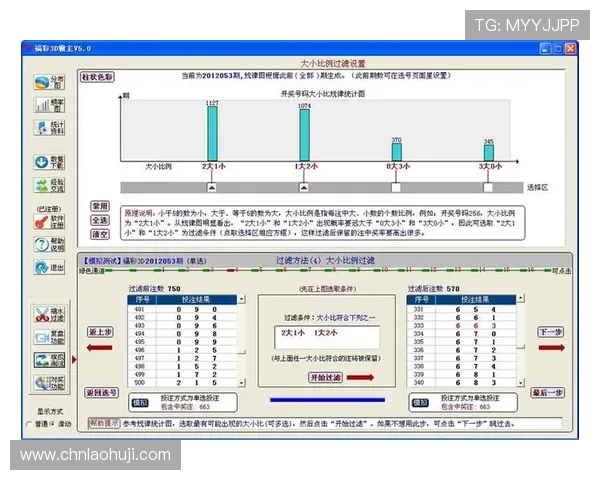The width and height of the screenshot is (600, 480).
Task: Select the 对奖功能 prize check icon
Action: pos(50,382)
